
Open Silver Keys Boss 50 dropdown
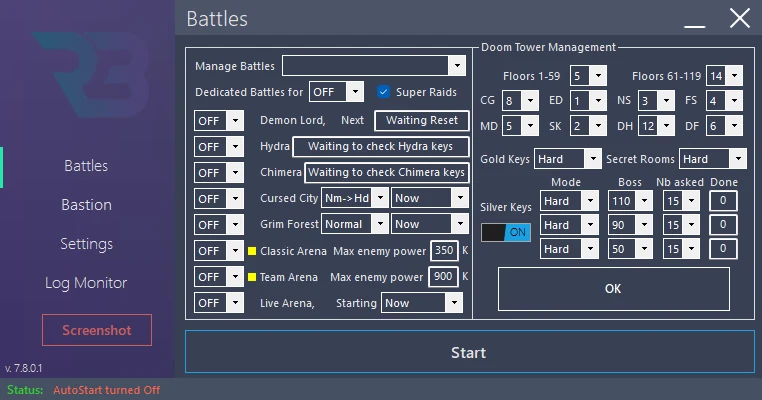pyautogui.click(x=630, y=249)
